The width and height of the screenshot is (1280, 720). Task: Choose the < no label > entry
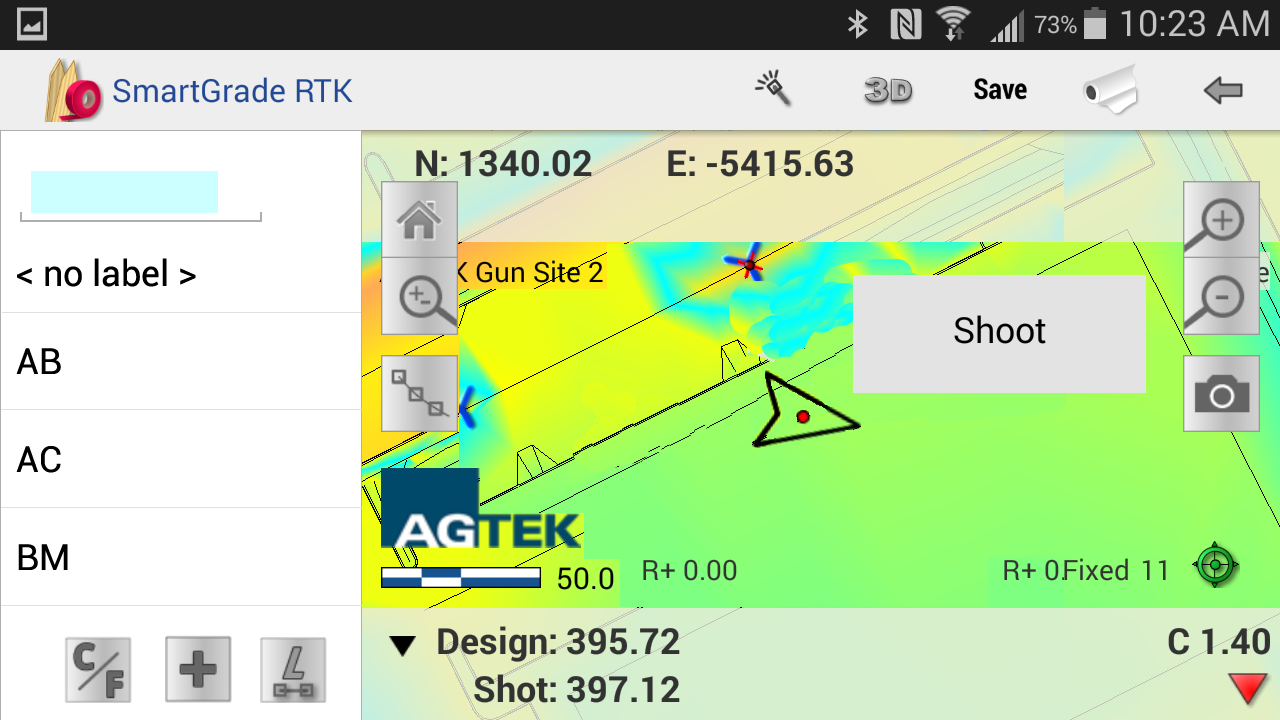pyautogui.click(x=180, y=274)
